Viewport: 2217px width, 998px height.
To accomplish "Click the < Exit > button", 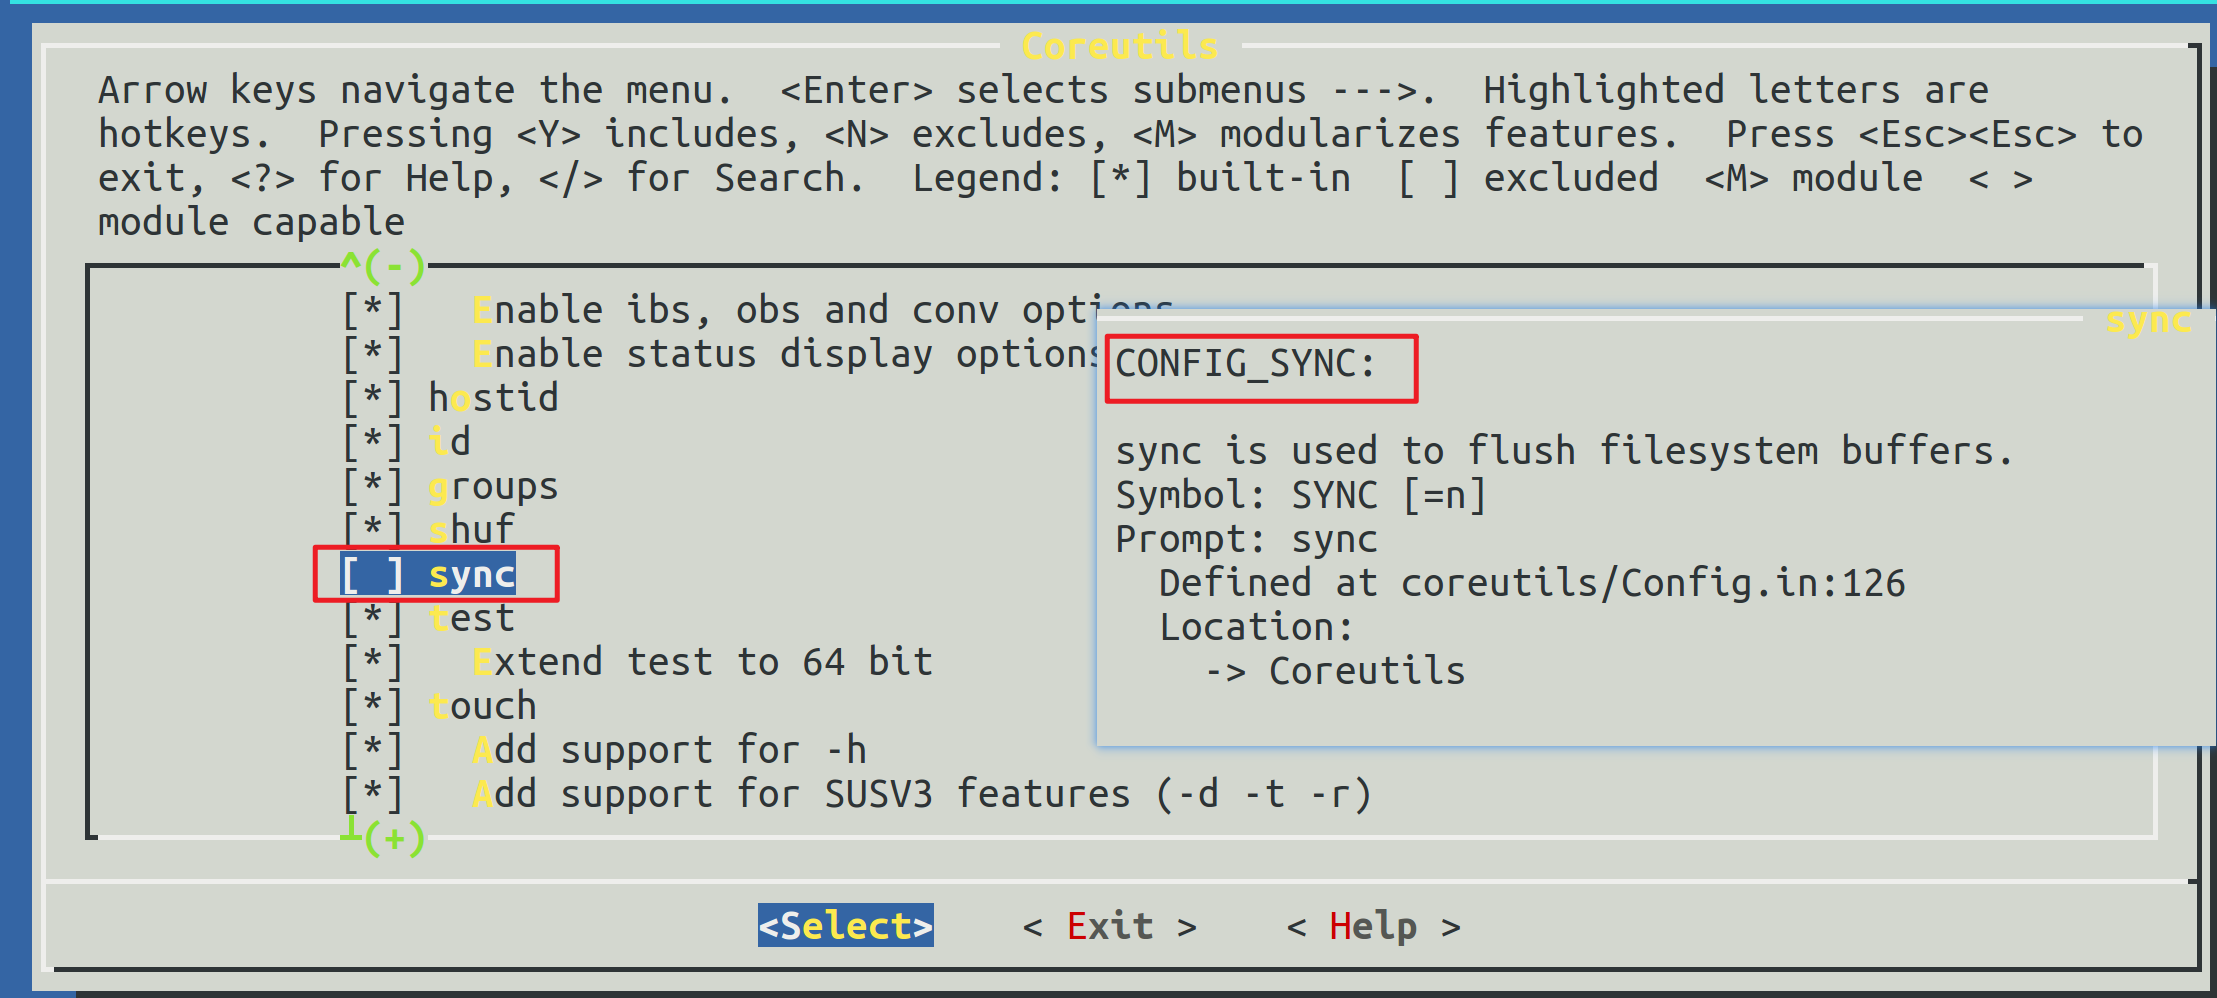I will tap(1110, 926).
